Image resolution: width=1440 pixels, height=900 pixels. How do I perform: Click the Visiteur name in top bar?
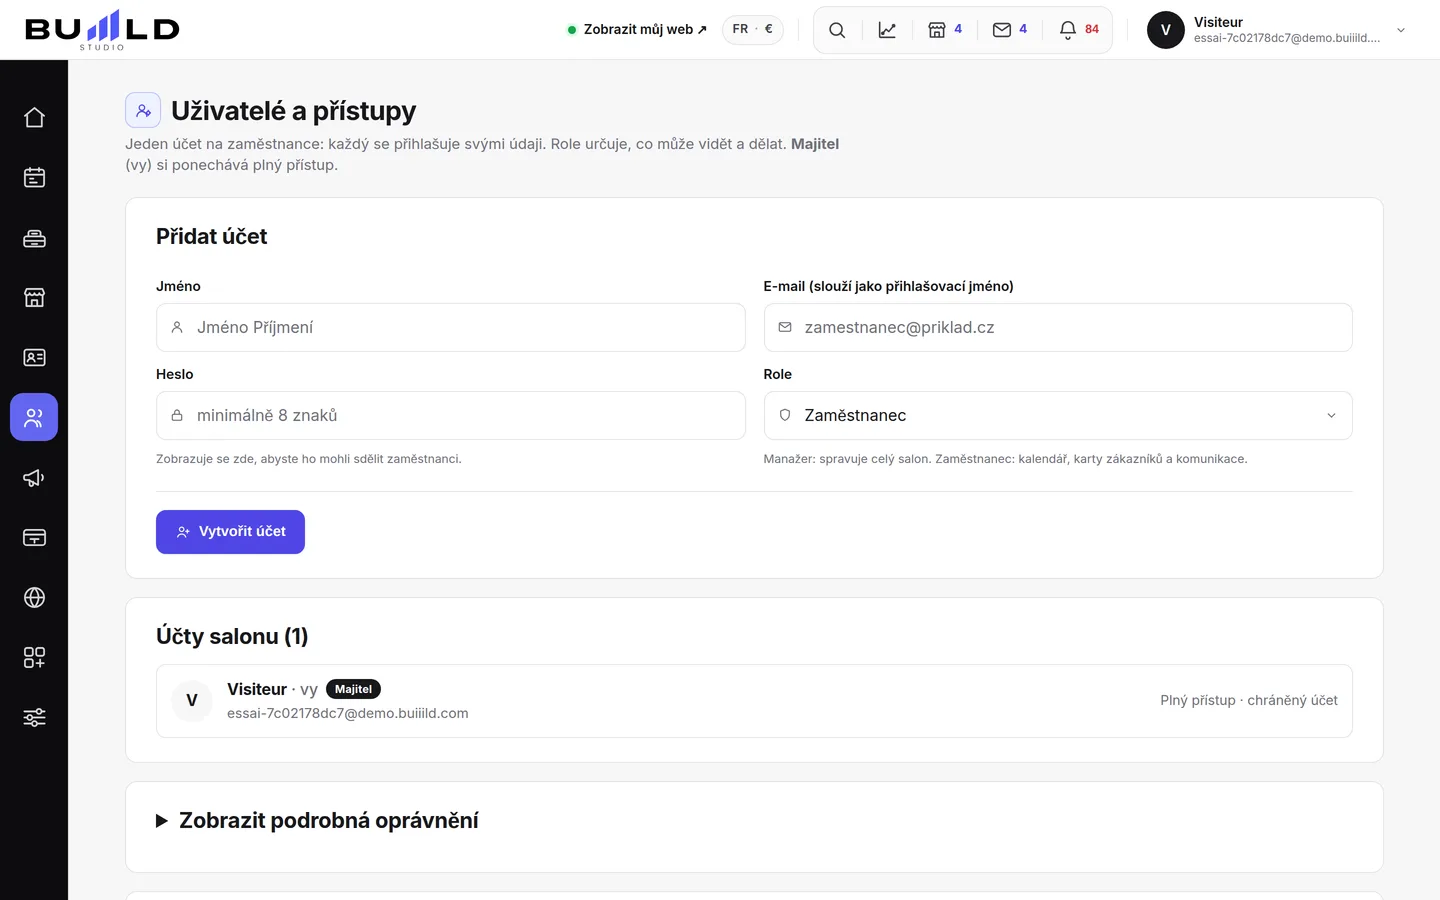click(x=1218, y=22)
